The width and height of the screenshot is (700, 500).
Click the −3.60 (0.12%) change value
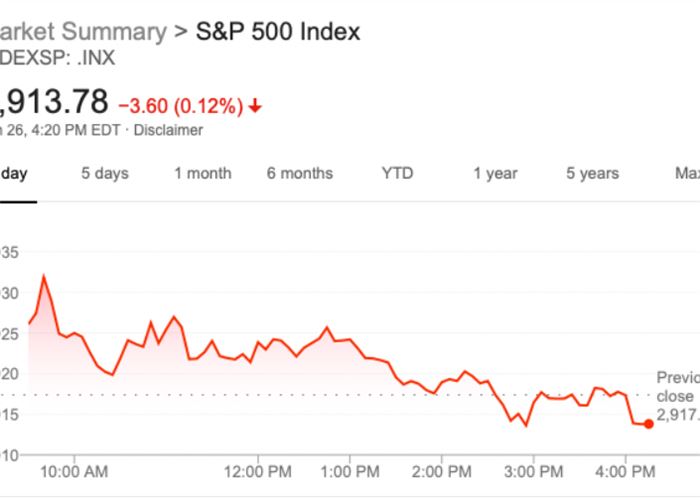[180, 105]
